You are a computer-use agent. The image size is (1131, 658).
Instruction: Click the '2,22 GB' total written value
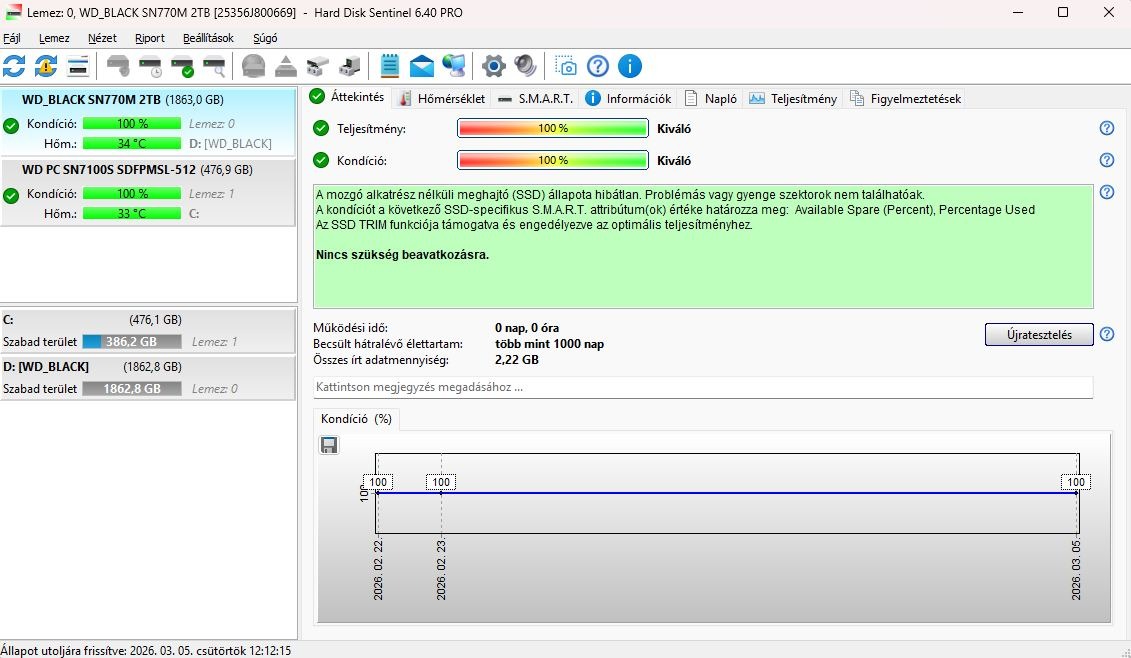[516, 359]
